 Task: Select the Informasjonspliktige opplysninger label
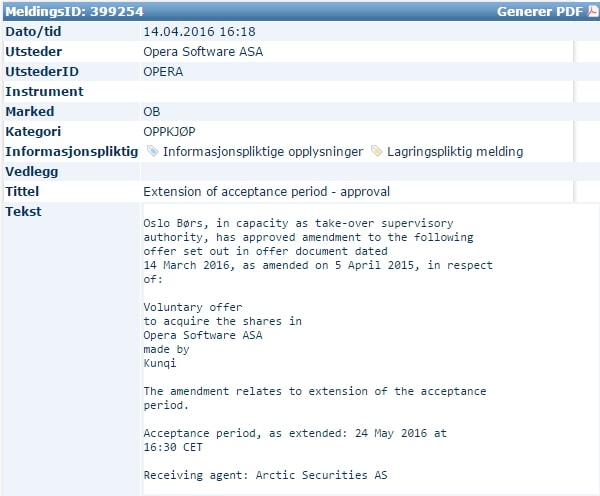point(263,152)
